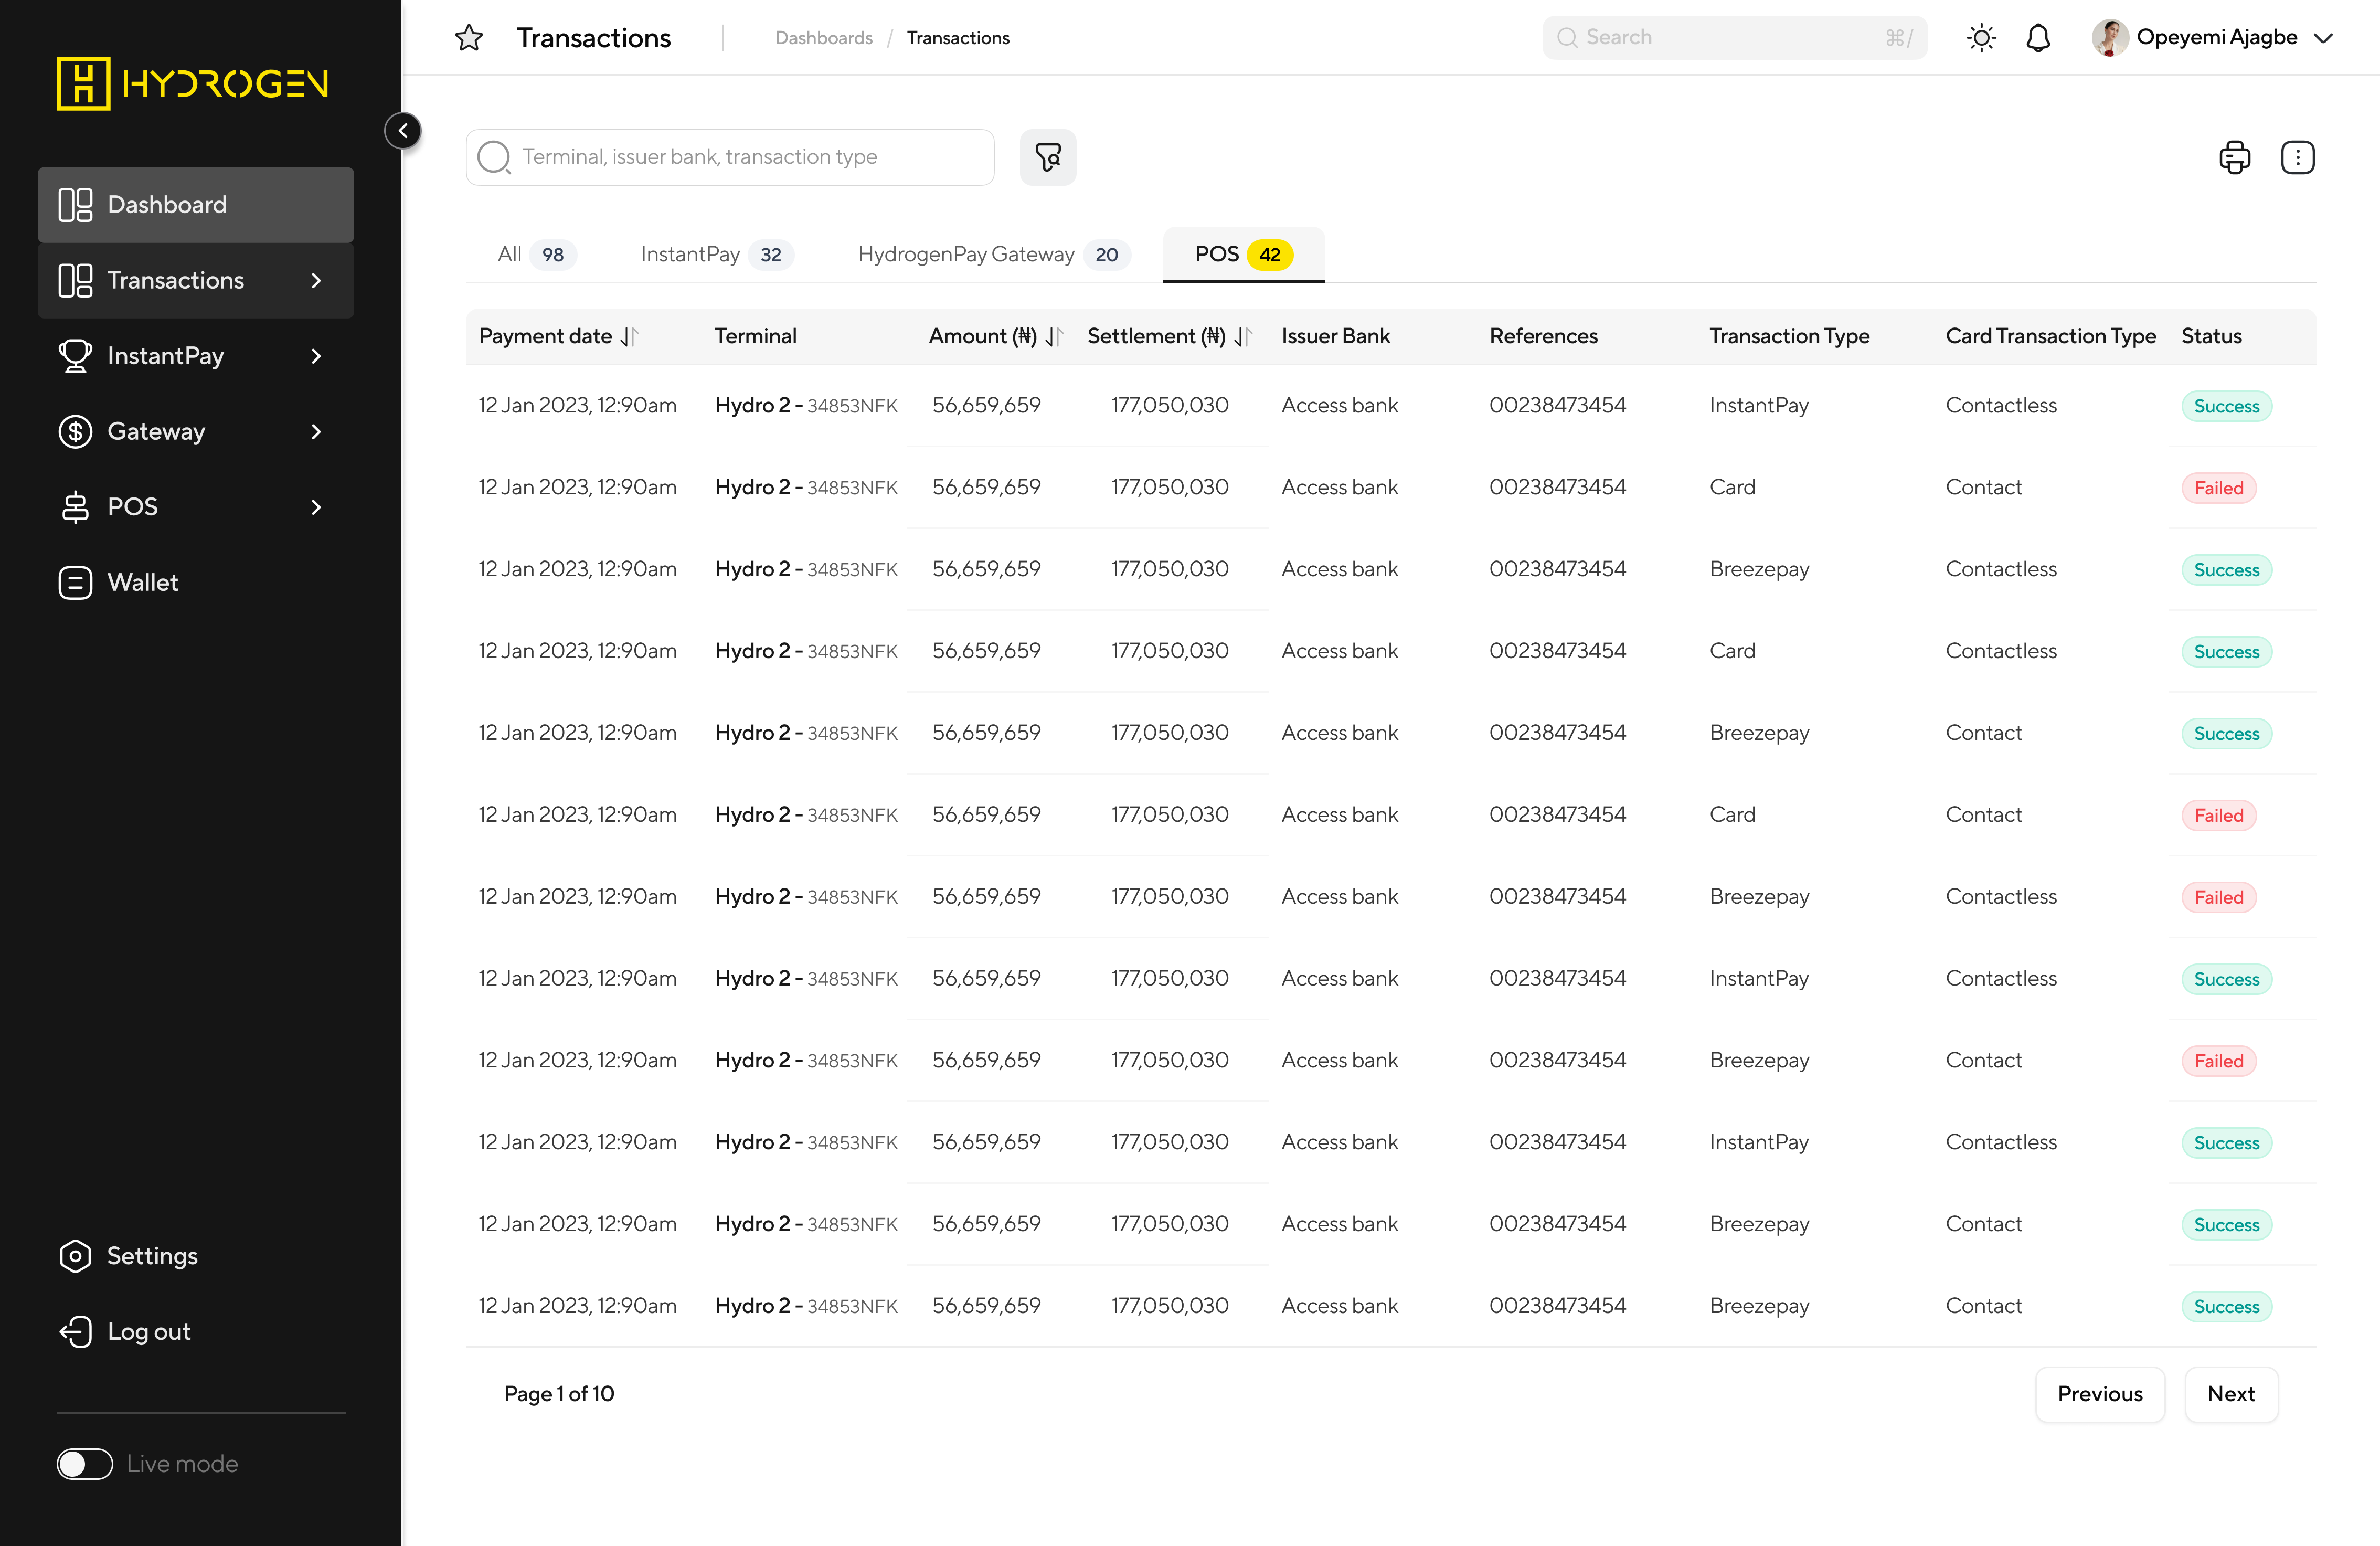Open the three-dot more options menu
The height and width of the screenshot is (1546, 2380).
pos(2297,157)
